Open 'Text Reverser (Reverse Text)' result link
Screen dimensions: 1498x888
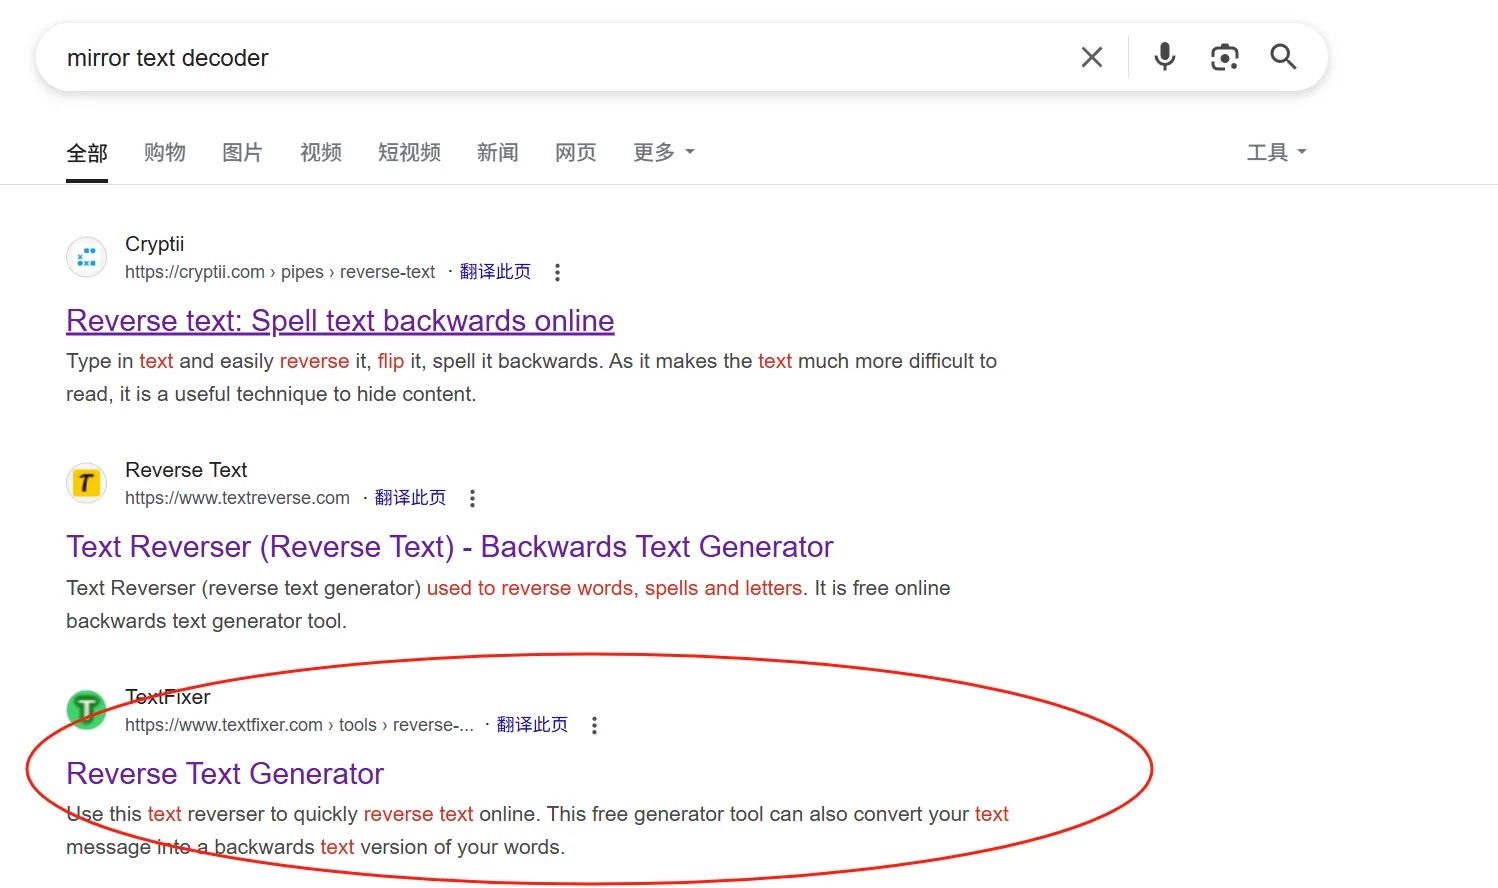tap(449, 547)
